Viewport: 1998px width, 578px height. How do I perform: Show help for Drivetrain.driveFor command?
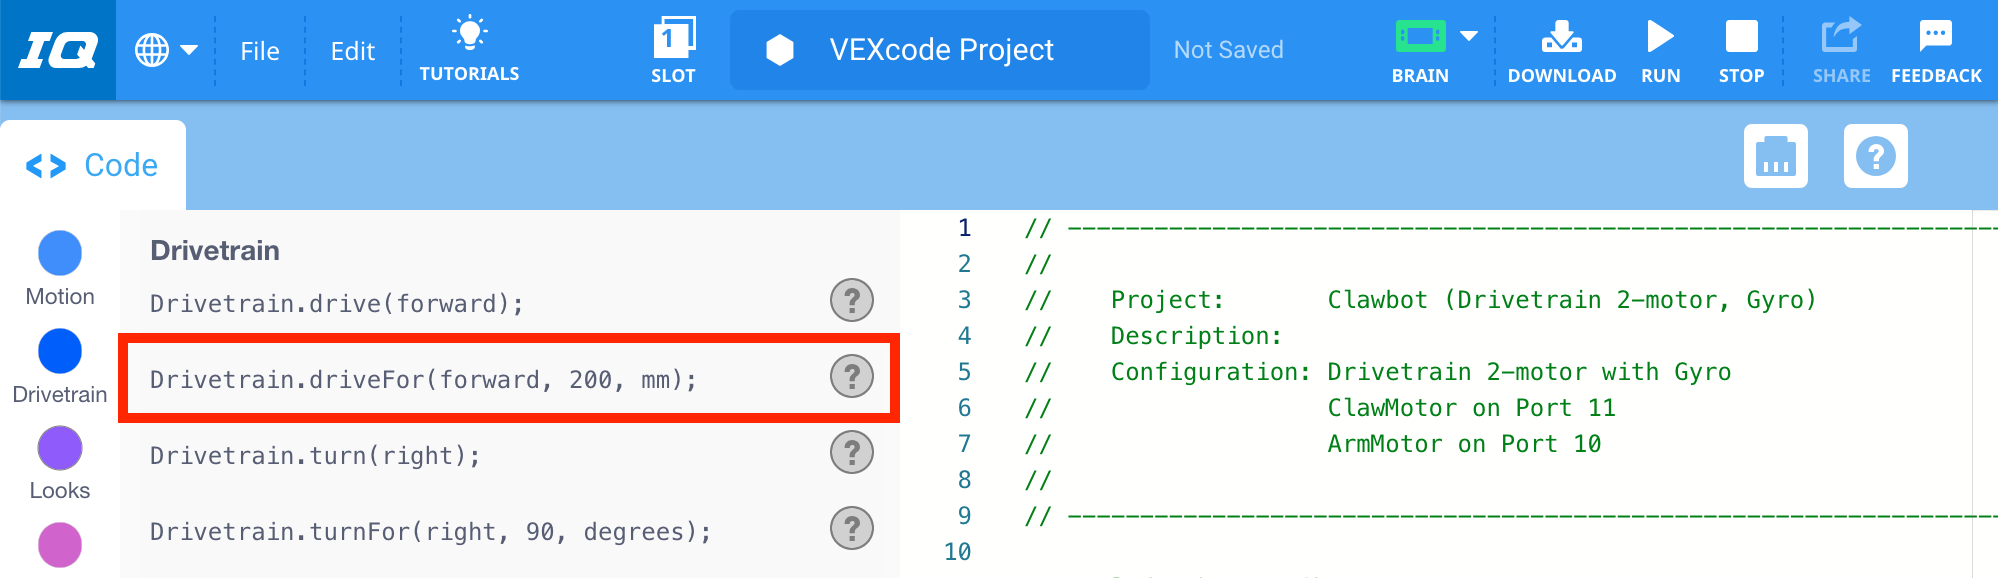(x=852, y=377)
